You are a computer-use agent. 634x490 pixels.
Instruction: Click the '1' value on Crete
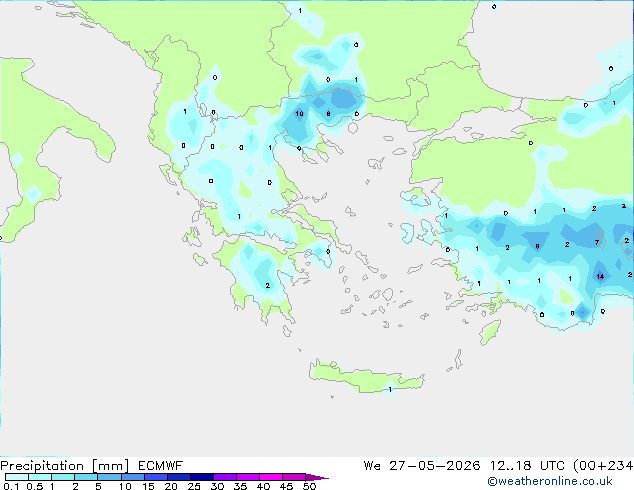(390, 389)
